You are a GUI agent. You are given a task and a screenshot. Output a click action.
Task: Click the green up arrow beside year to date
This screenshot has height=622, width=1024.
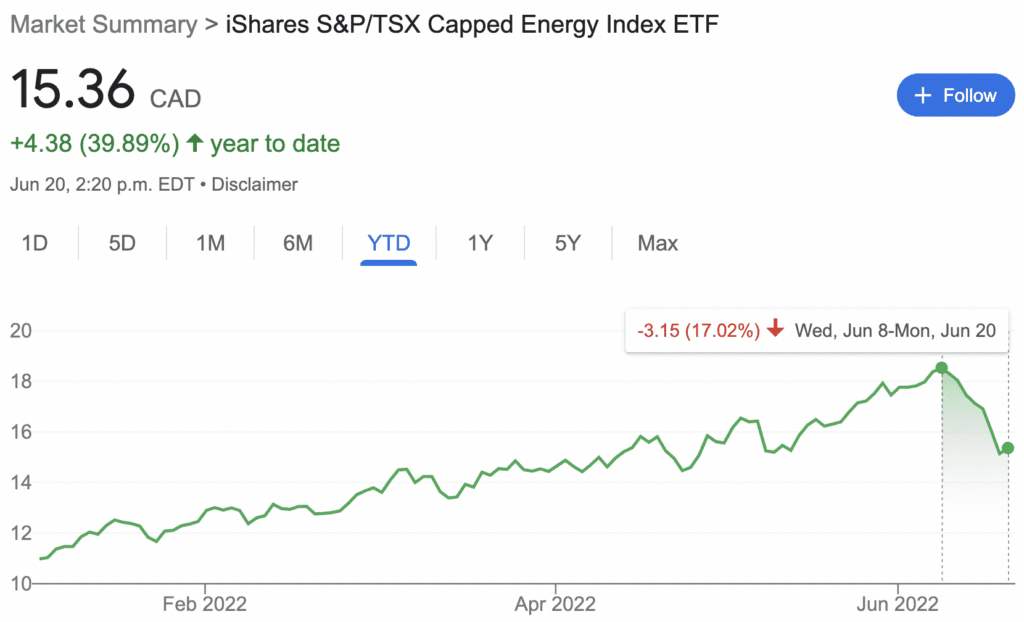[195, 142]
